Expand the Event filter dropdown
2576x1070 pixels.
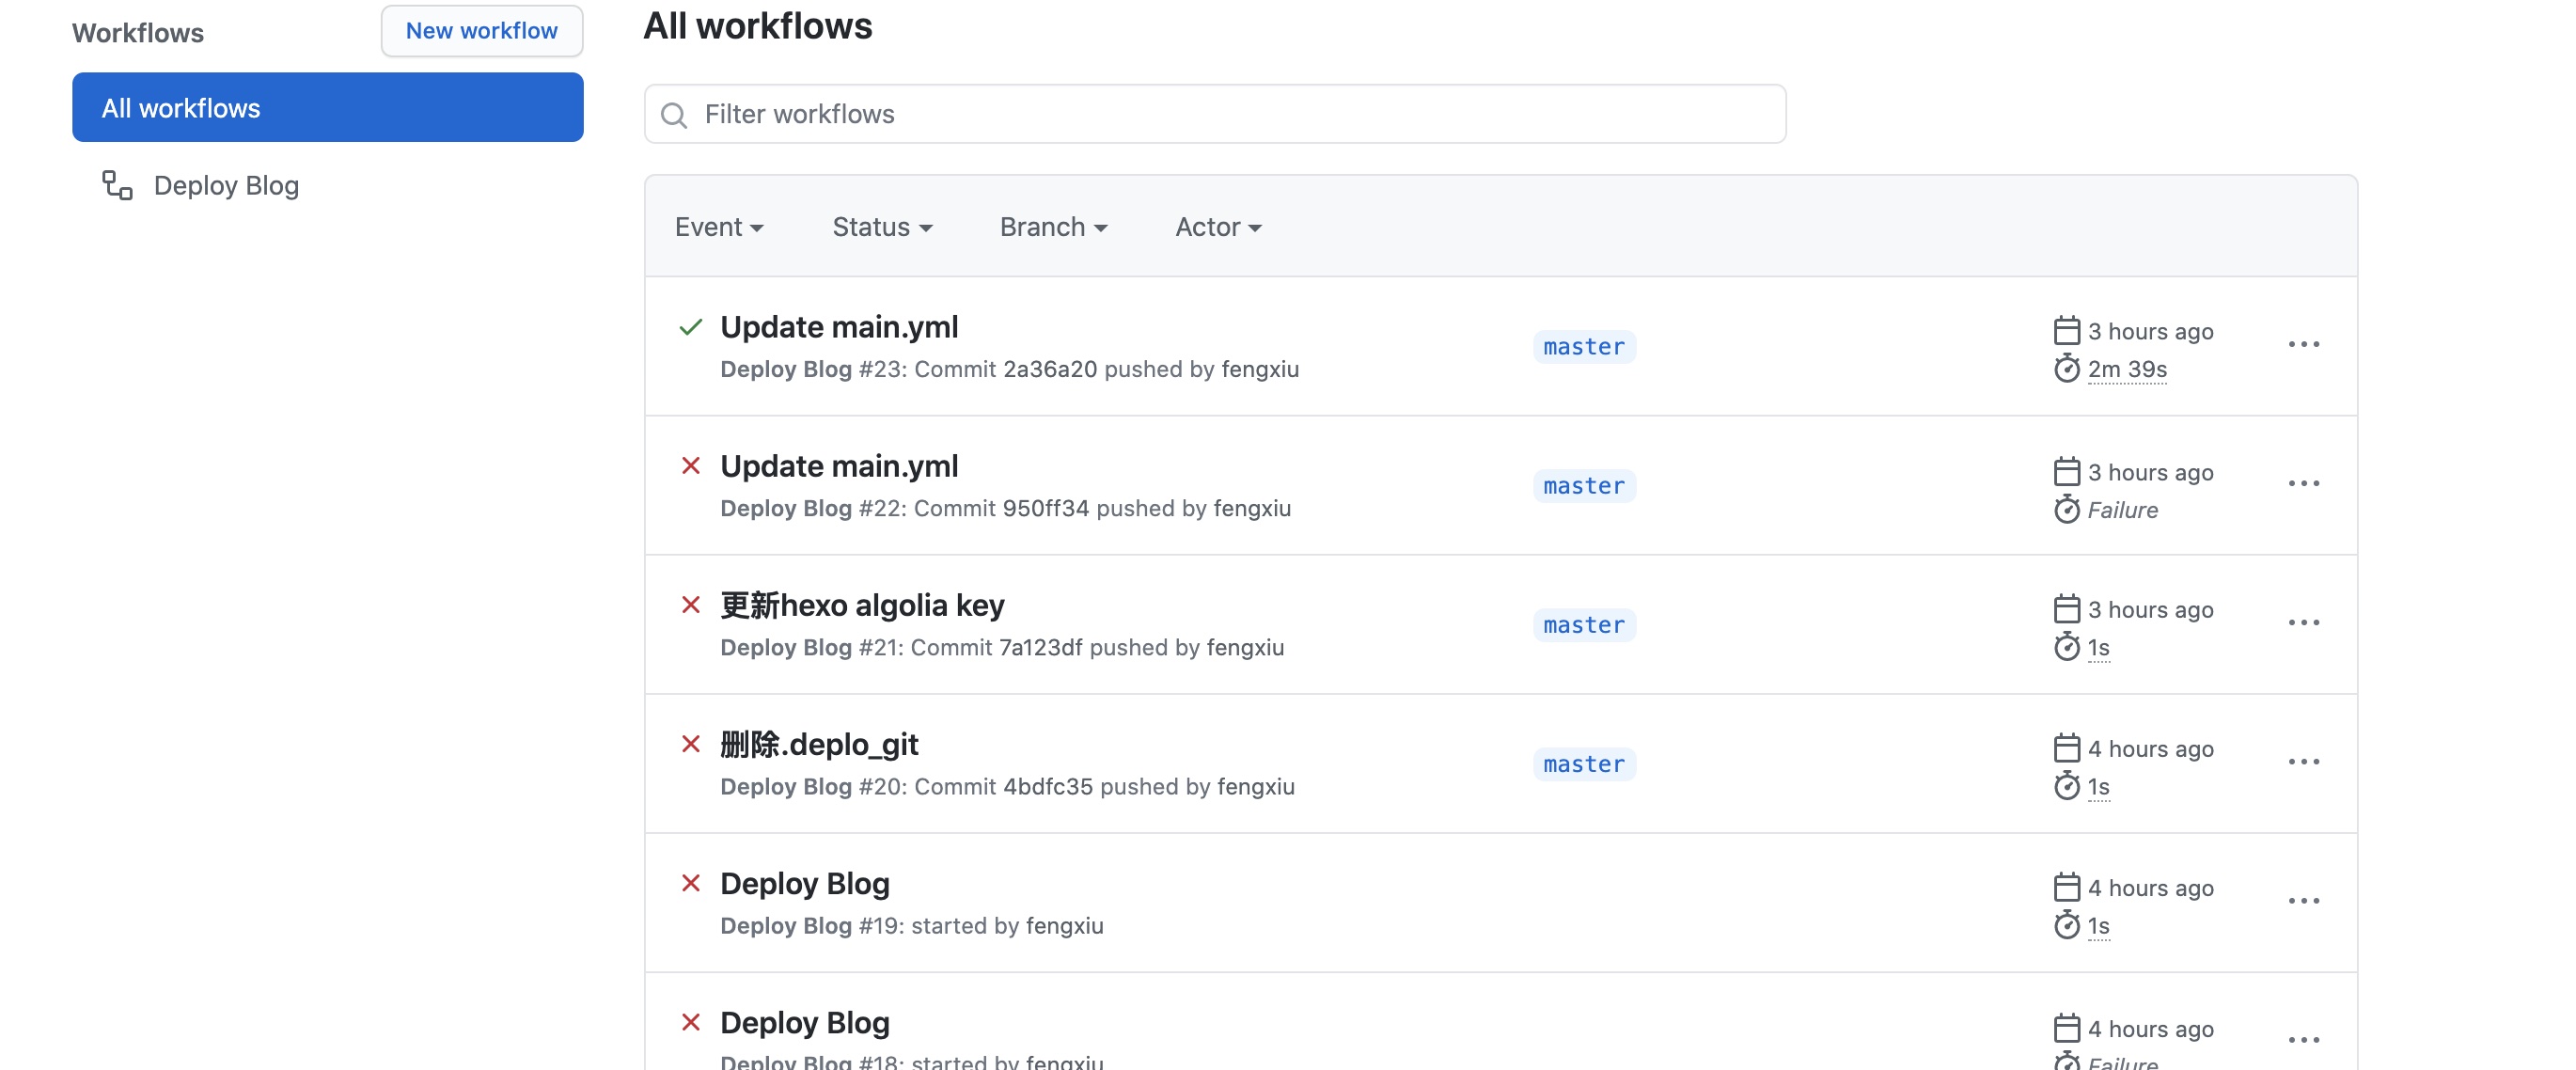coord(718,227)
